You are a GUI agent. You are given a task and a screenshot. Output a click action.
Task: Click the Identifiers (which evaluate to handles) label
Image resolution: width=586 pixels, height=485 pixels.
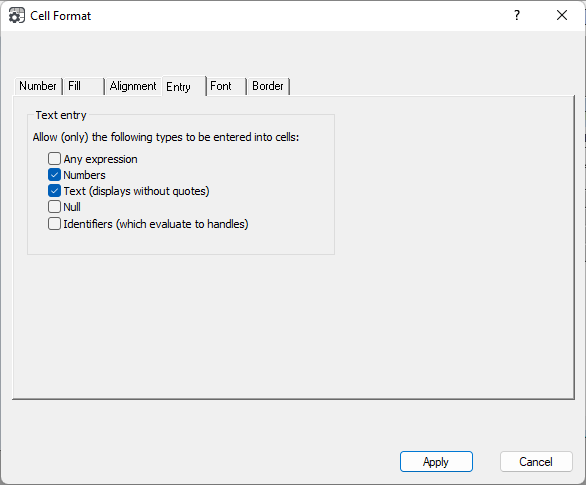(x=156, y=224)
